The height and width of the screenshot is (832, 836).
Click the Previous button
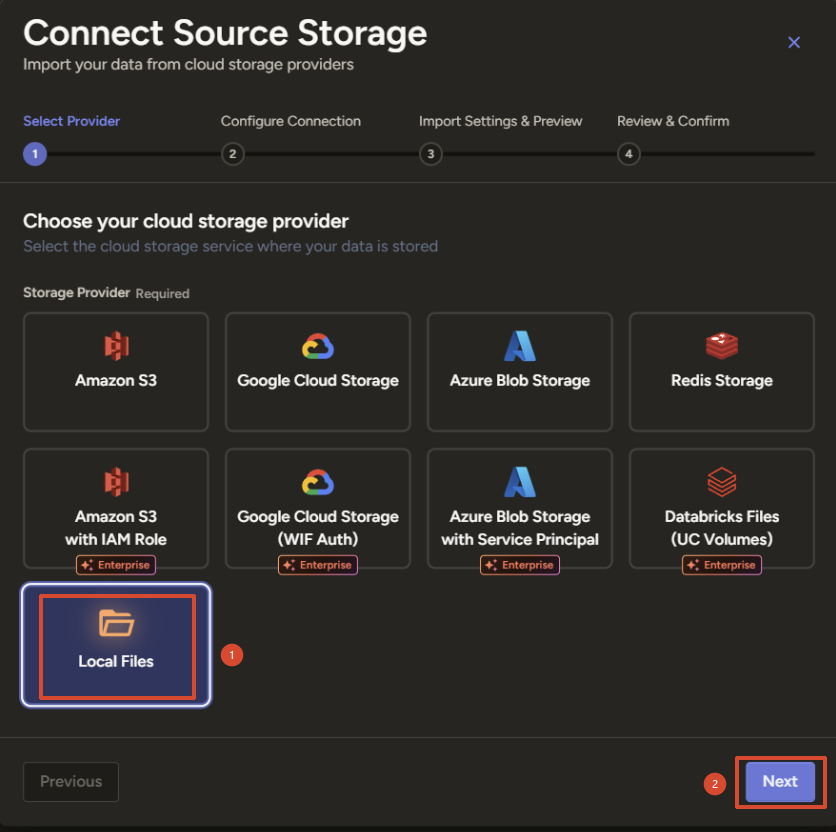pyautogui.click(x=71, y=782)
